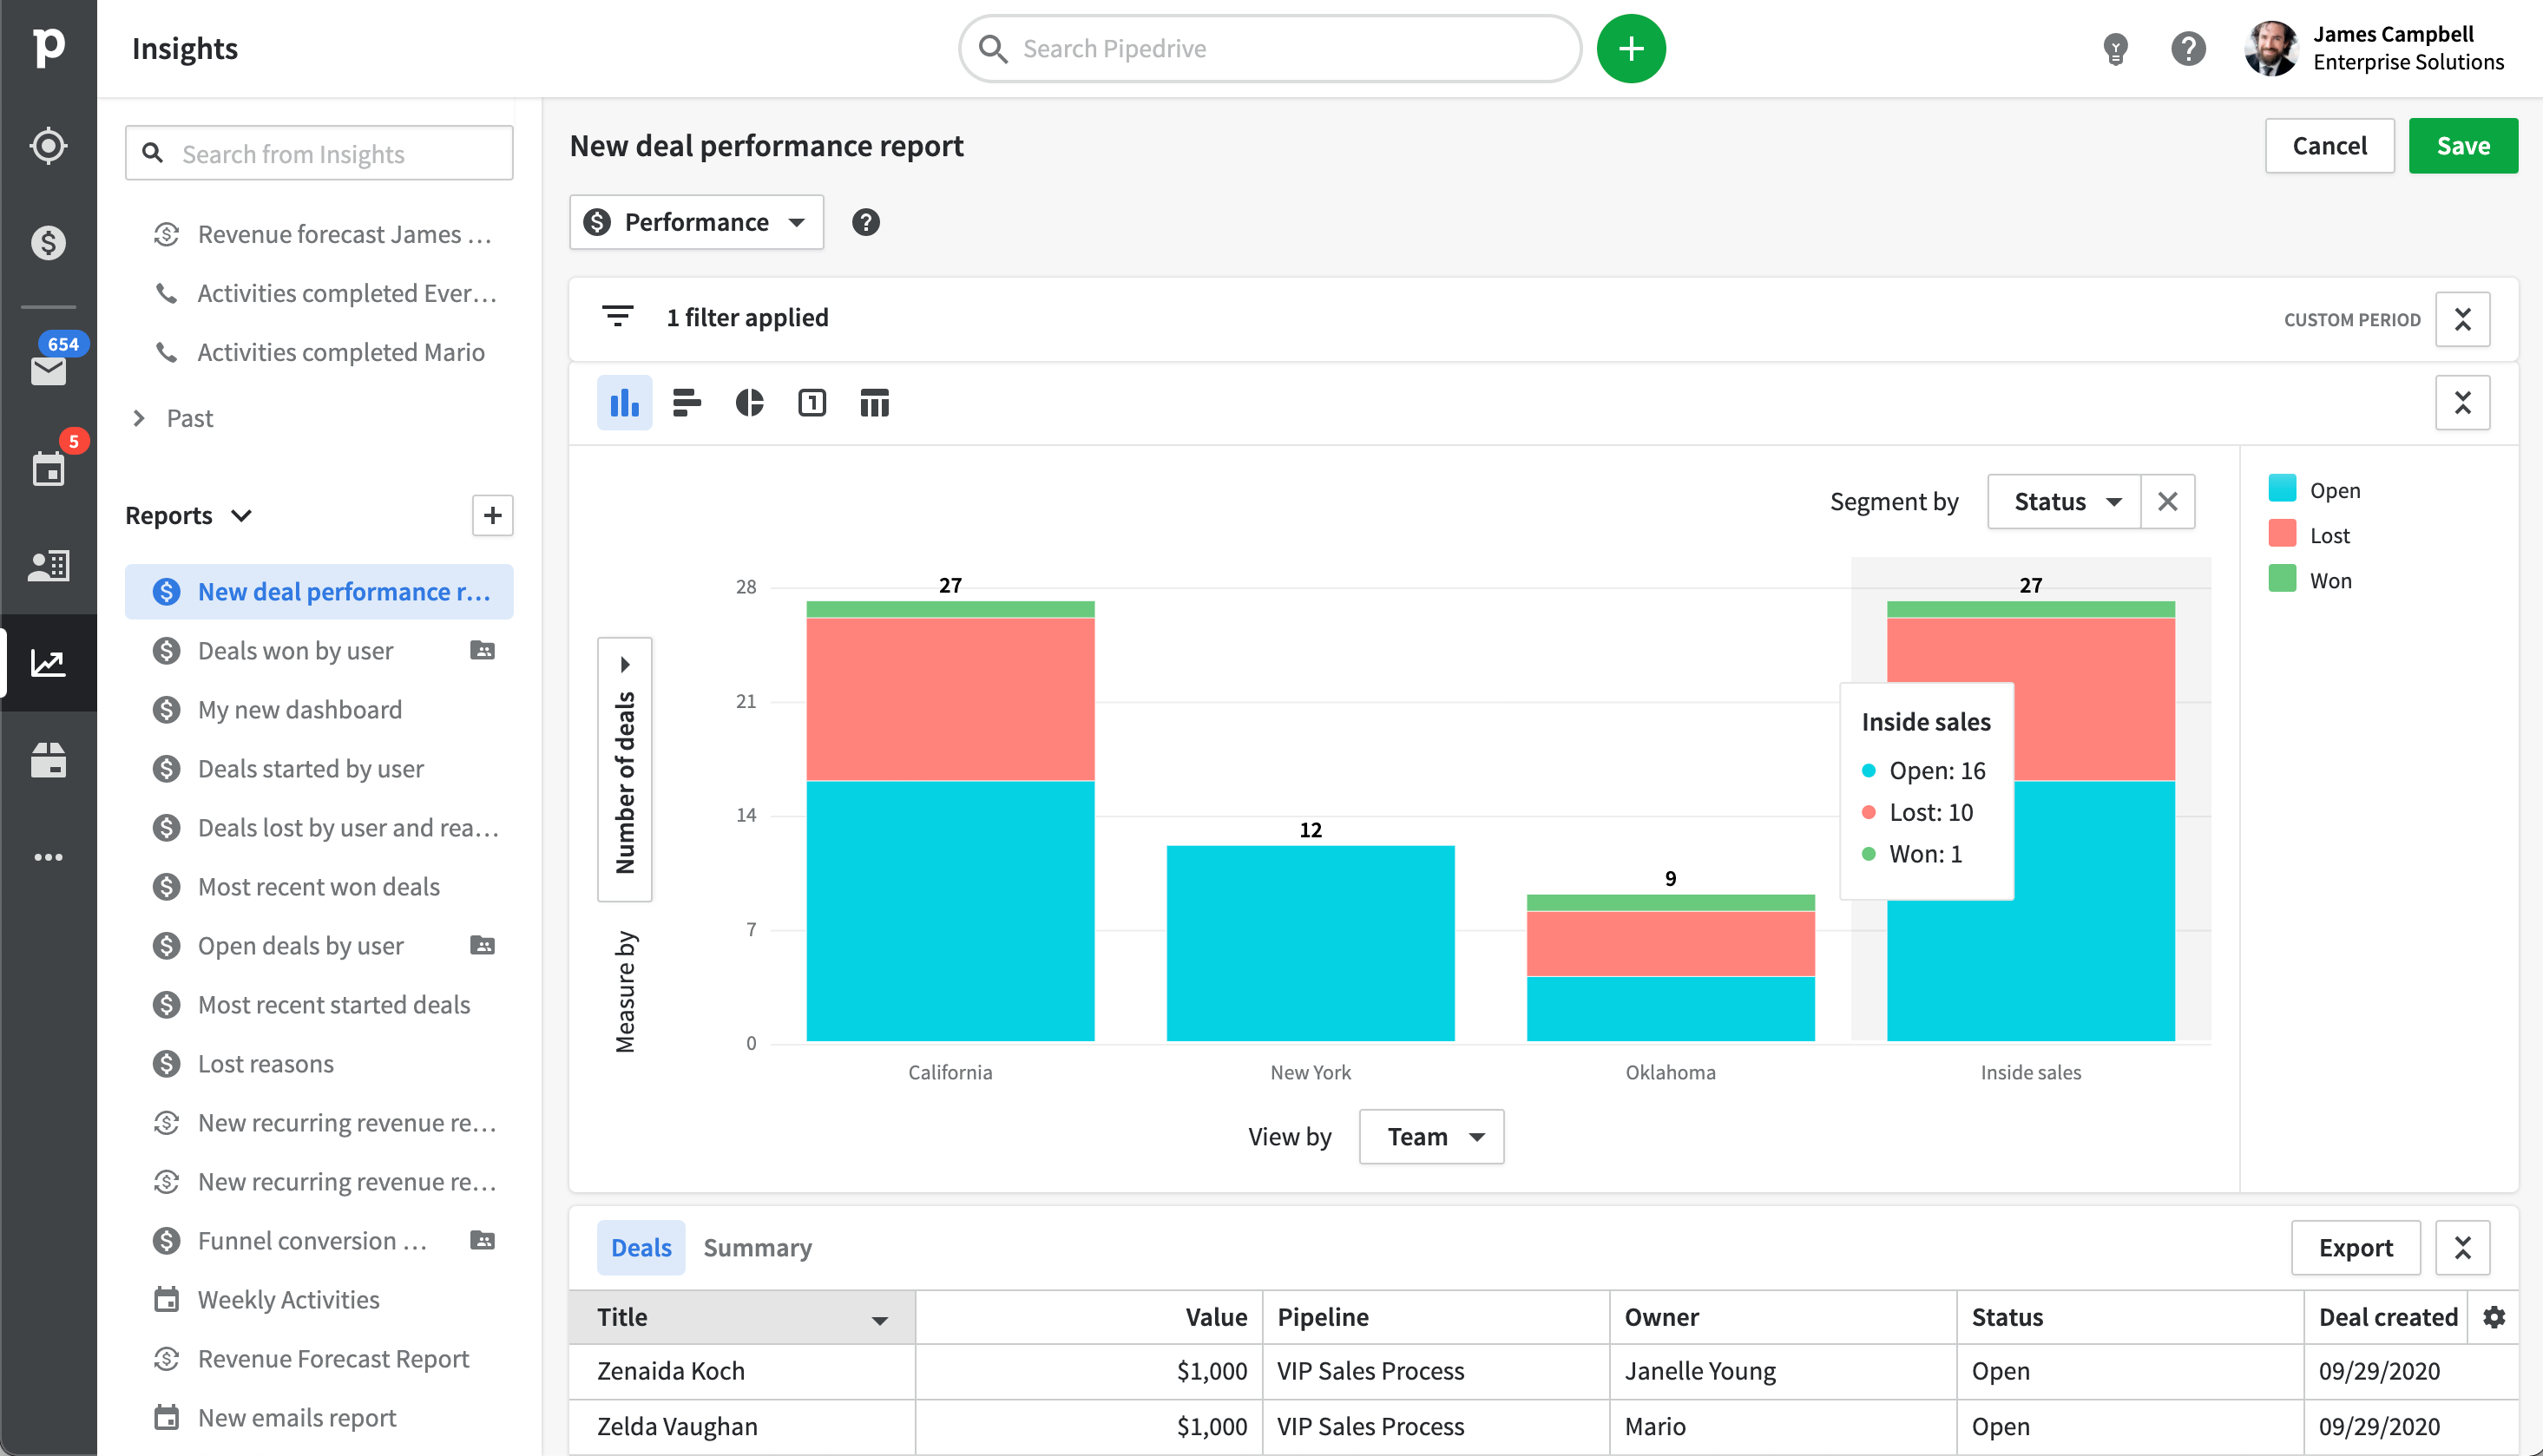Click green quick add plus button
This screenshot has width=2543, height=1456.
click(x=1631, y=49)
